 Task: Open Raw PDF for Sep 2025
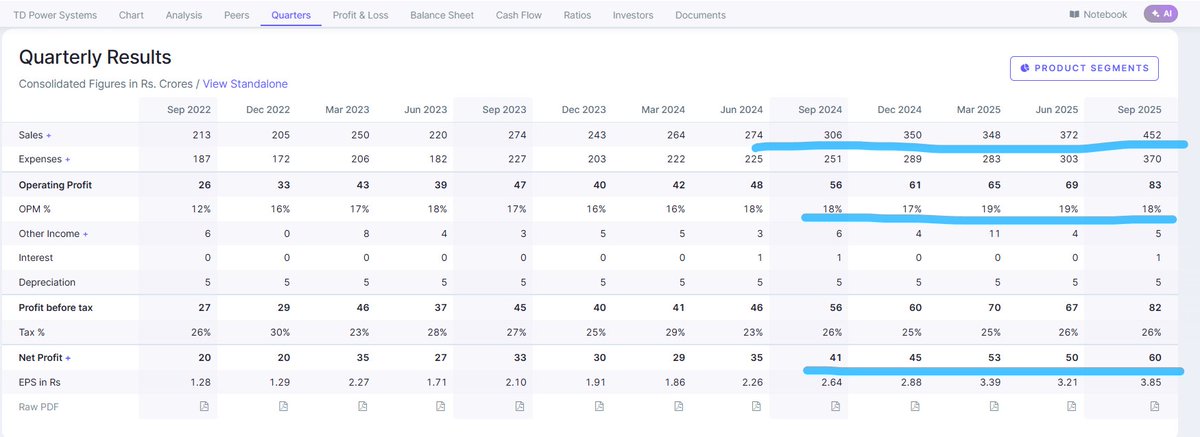[1153, 407]
